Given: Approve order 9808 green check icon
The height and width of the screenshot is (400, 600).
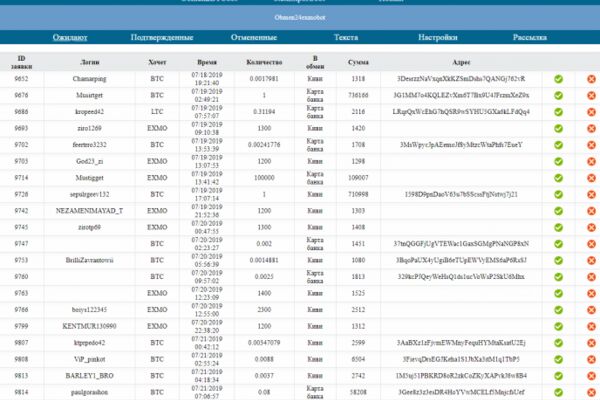Looking at the screenshot, I should pyautogui.click(x=559, y=359).
